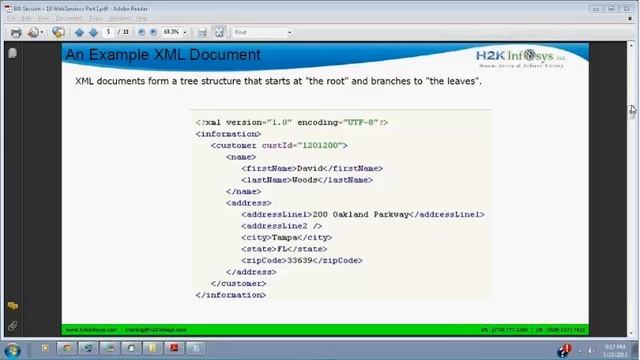
Task: Click the opening <address> tag
Action: [x=249, y=203]
